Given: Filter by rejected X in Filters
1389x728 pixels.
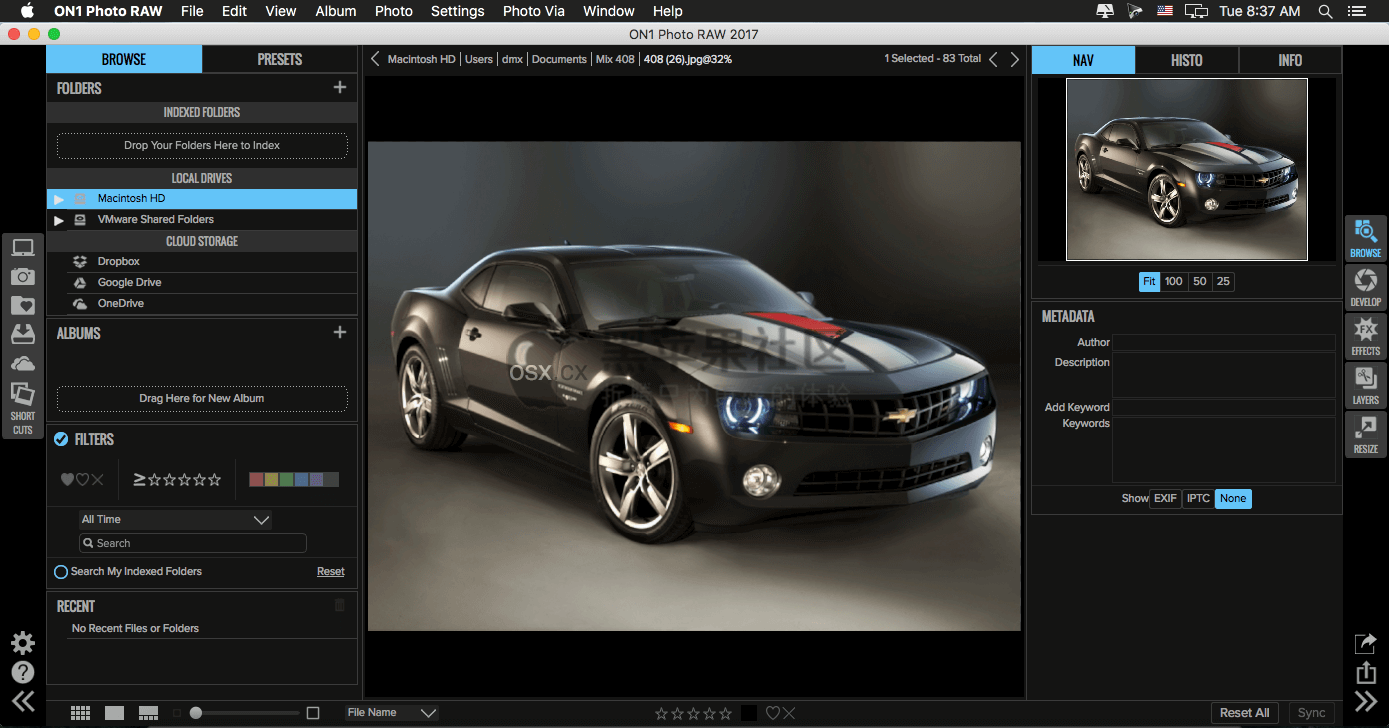Looking at the screenshot, I should point(97,480).
